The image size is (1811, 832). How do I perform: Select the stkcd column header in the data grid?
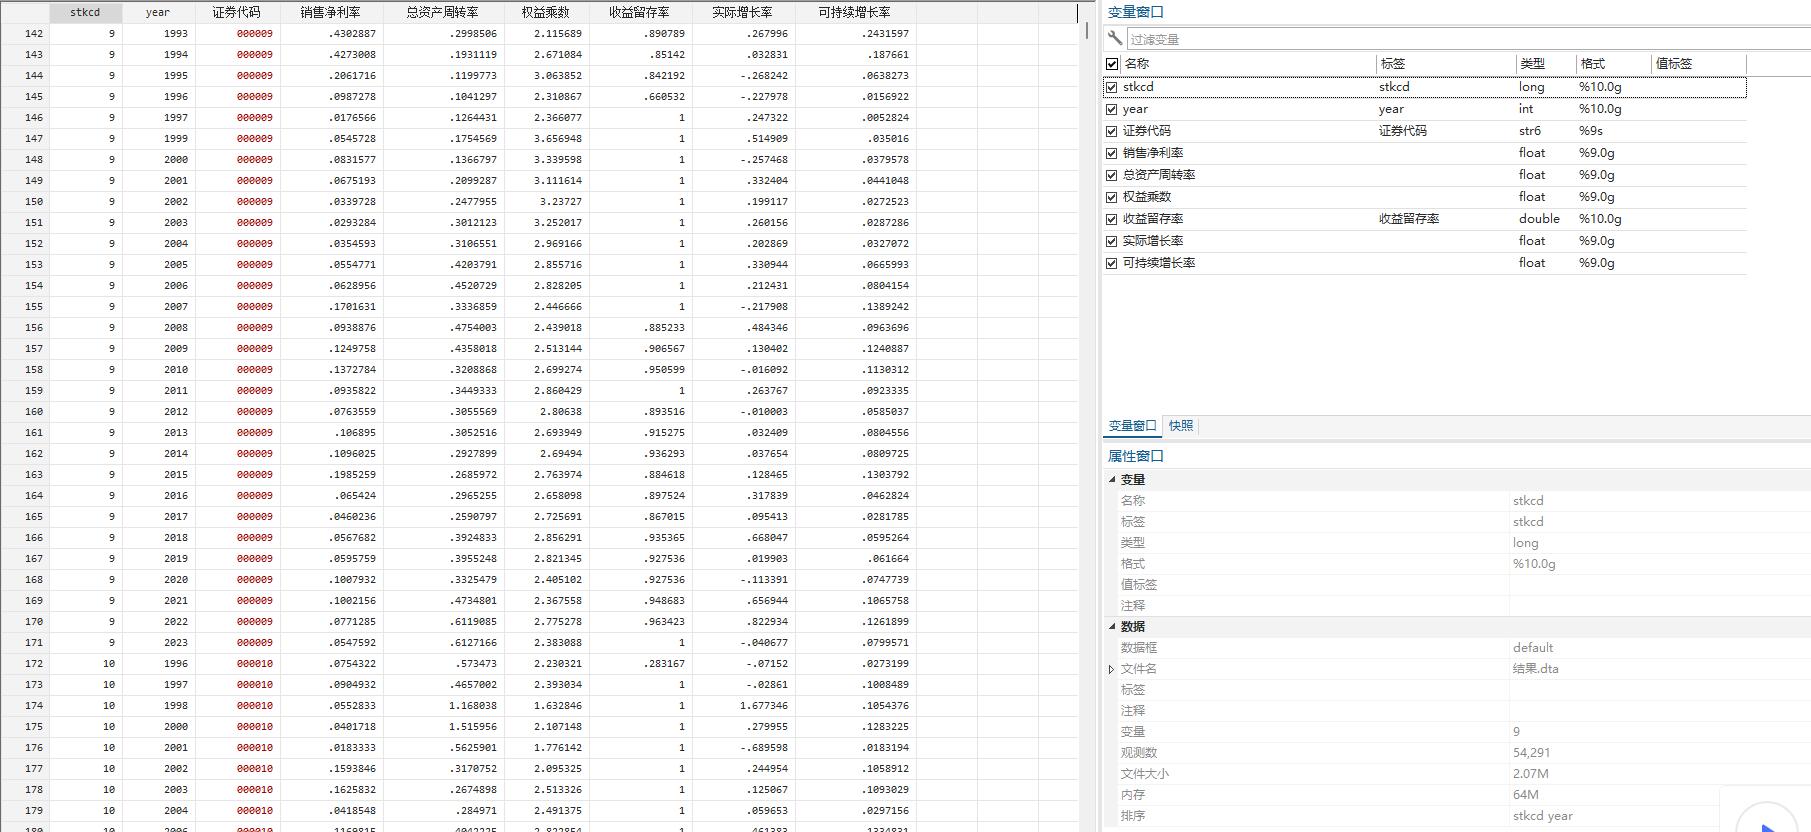click(x=85, y=12)
